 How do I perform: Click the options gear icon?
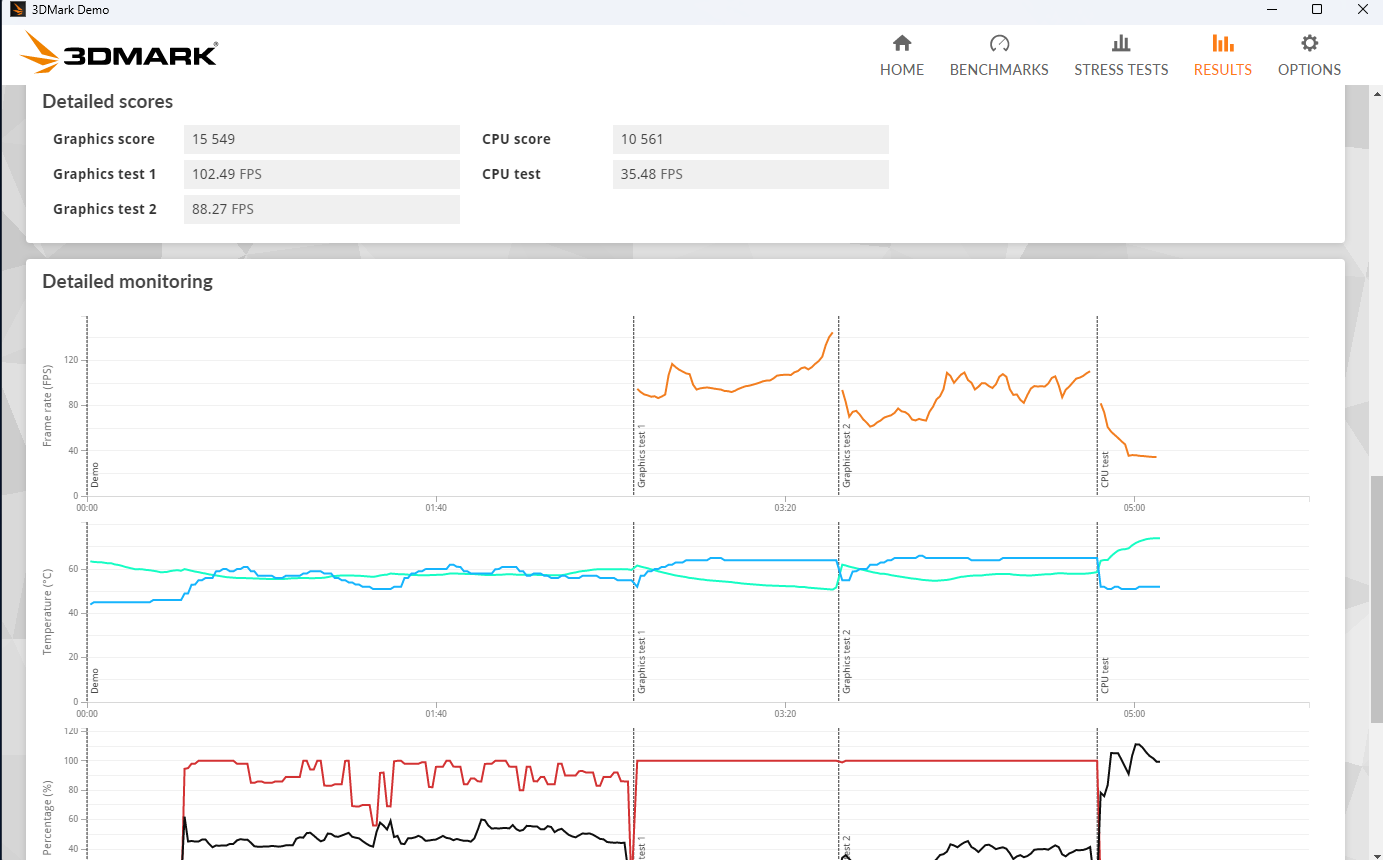click(1309, 43)
